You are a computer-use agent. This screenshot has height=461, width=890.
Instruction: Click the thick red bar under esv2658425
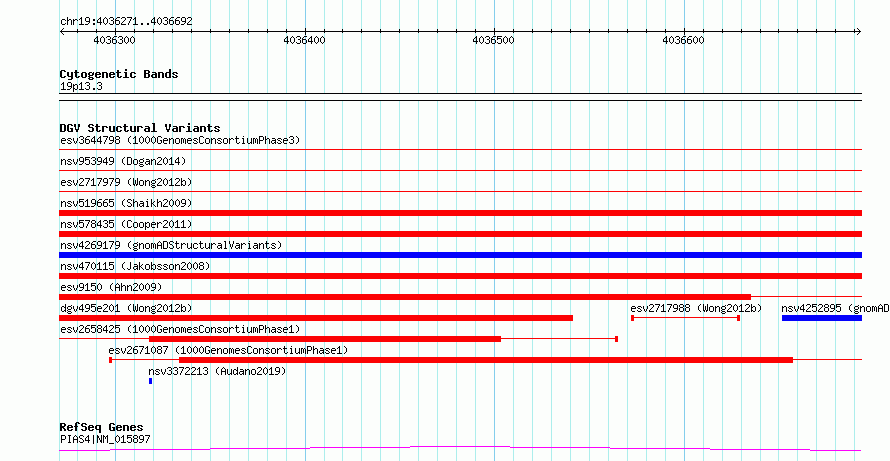point(325,339)
